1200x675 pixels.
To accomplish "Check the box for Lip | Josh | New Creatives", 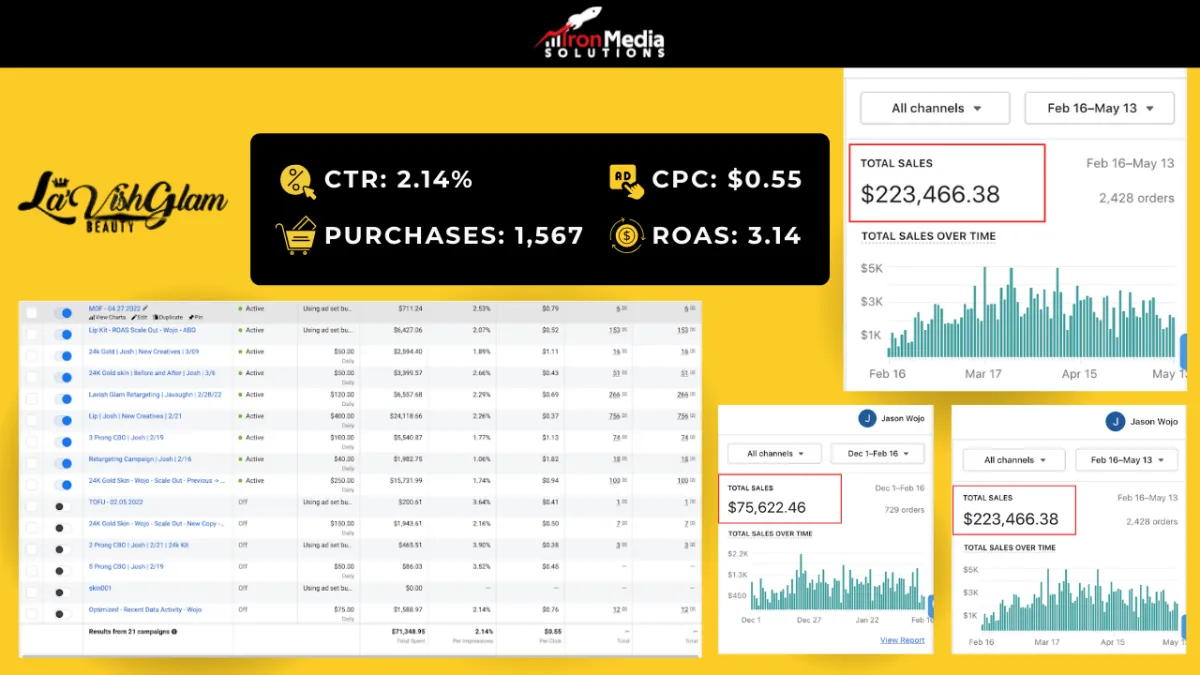I will (x=32, y=420).
